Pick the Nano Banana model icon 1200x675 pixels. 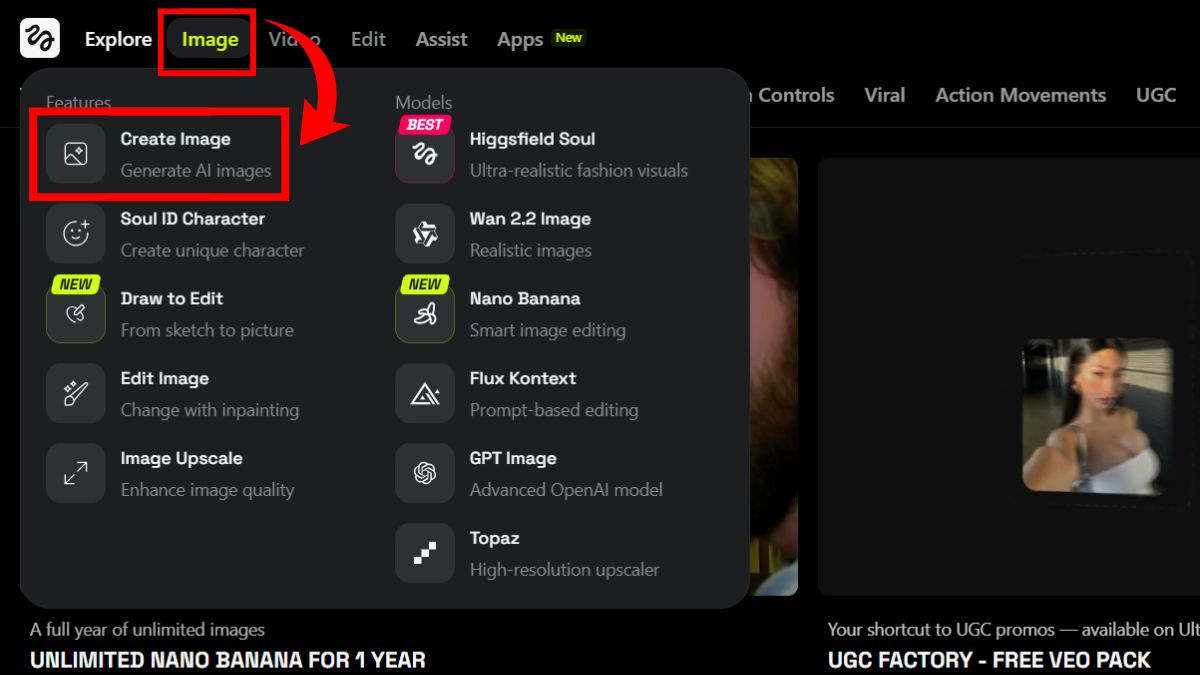tap(425, 314)
